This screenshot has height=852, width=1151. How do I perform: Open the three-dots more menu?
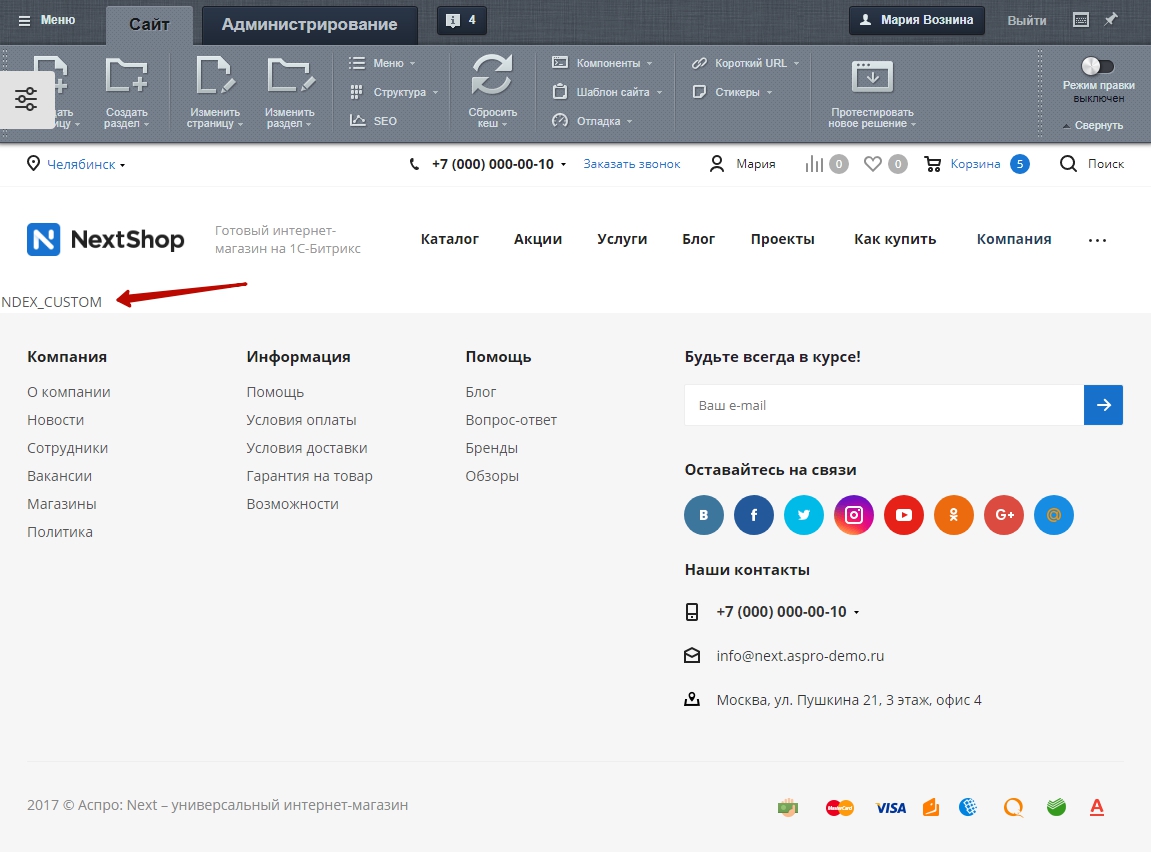coord(1097,240)
